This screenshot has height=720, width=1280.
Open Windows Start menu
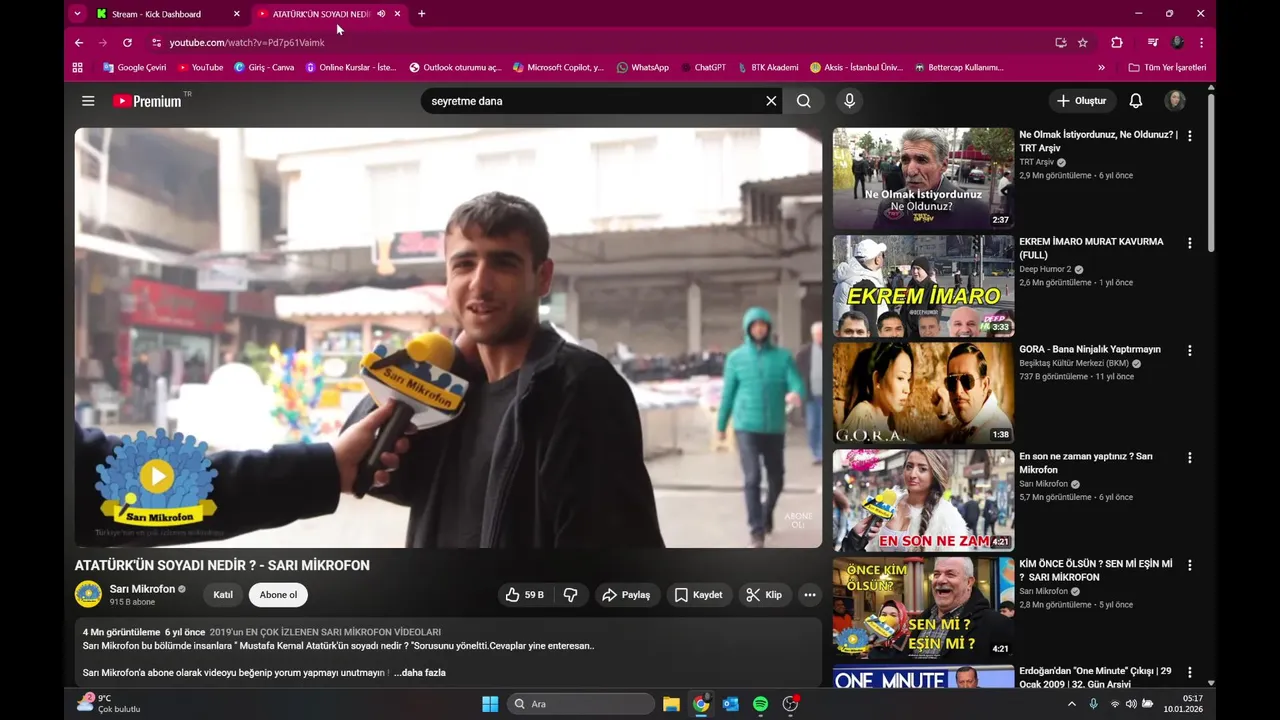pos(490,704)
